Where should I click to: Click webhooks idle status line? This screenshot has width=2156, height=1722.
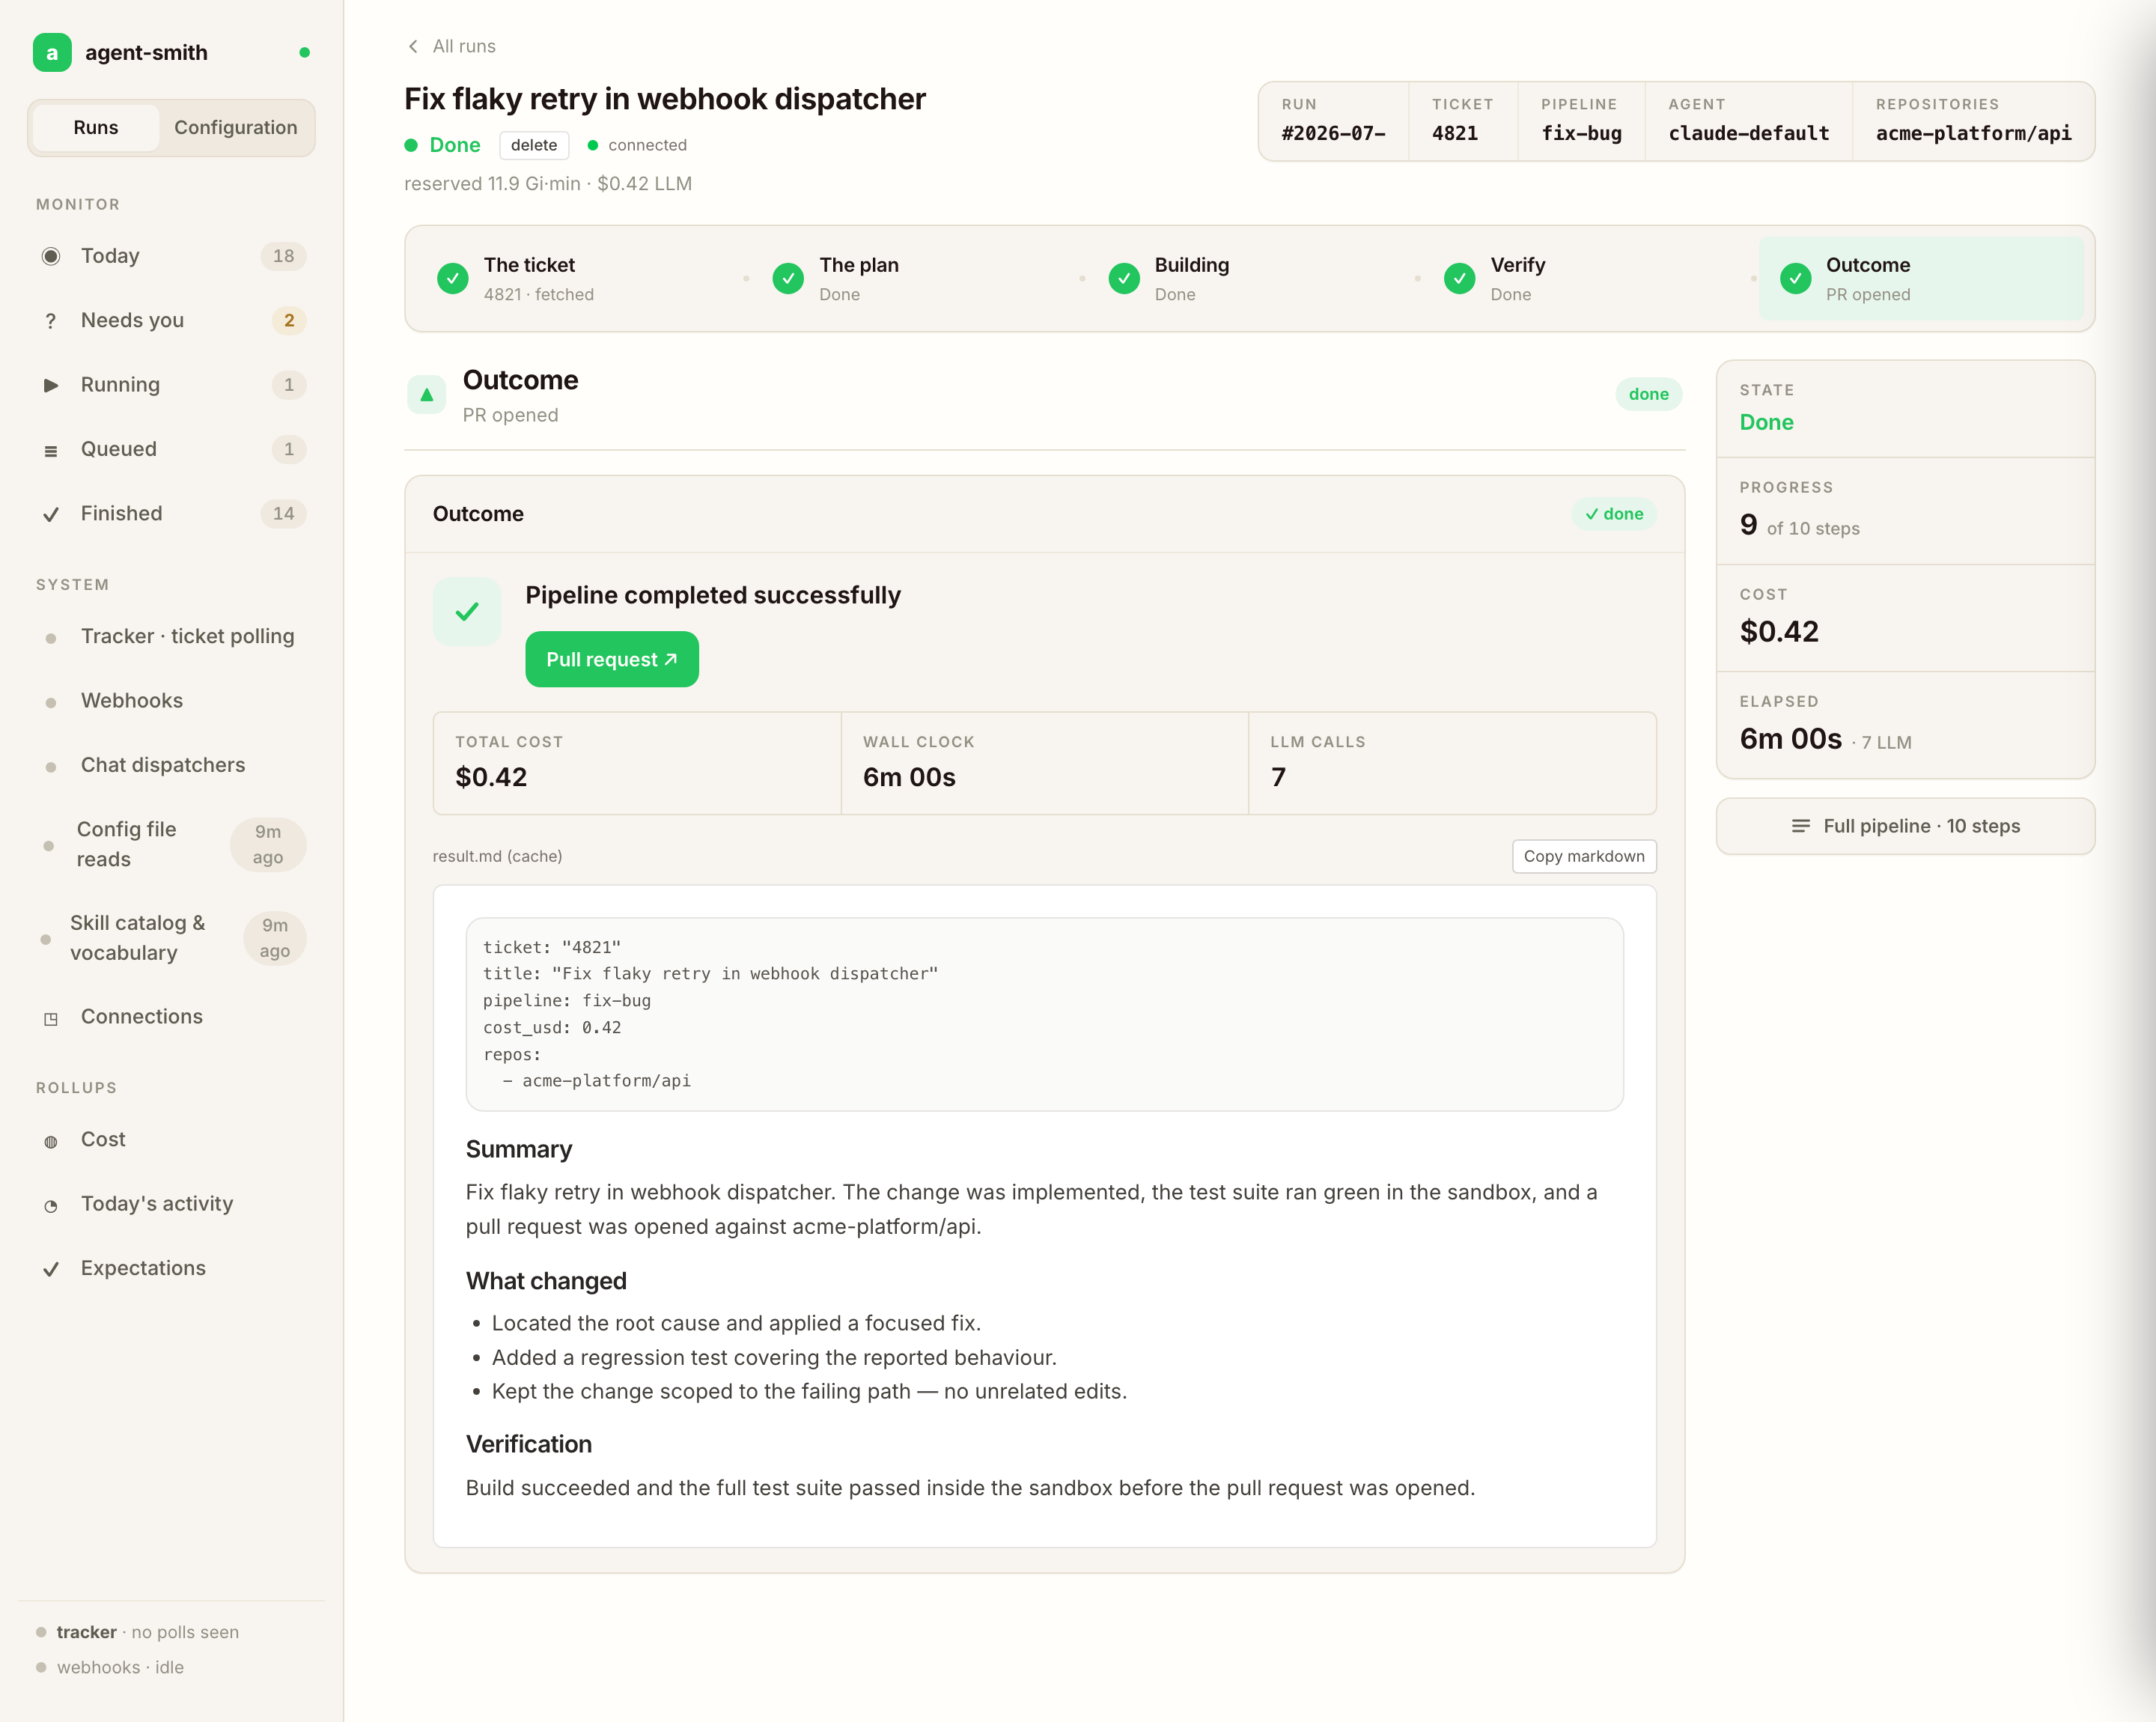110,1667
